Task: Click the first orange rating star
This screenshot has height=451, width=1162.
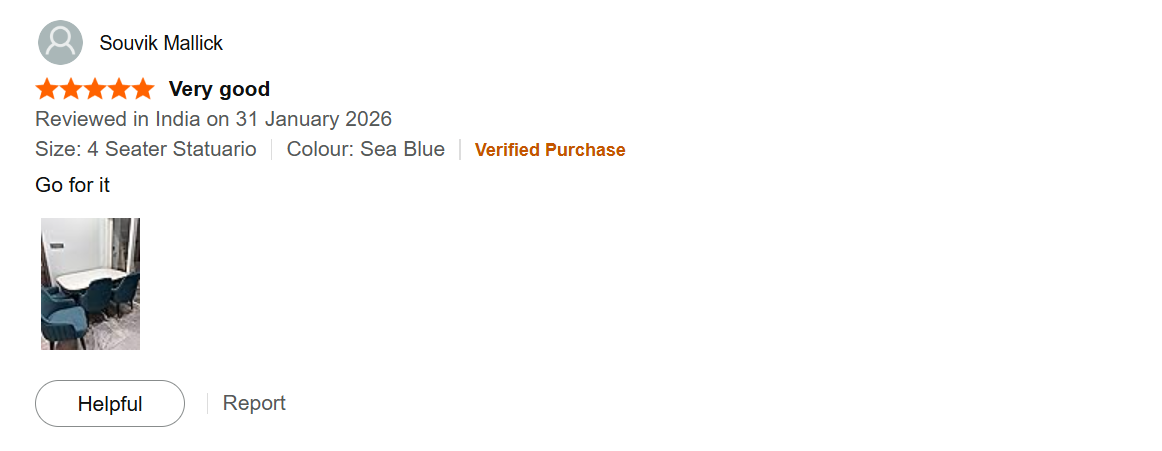Action: coord(47,89)
